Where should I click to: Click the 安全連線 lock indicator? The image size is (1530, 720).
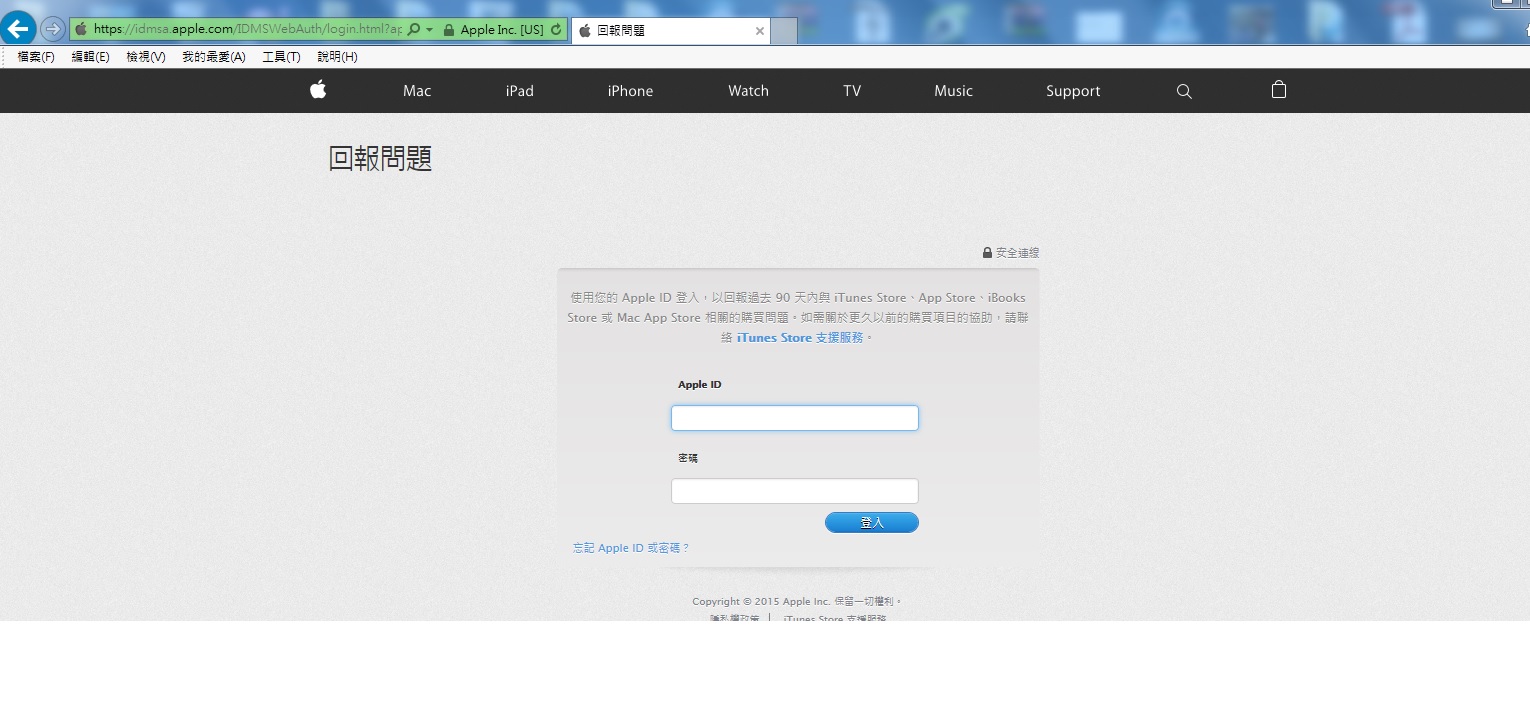click(x=1011, y=253)
